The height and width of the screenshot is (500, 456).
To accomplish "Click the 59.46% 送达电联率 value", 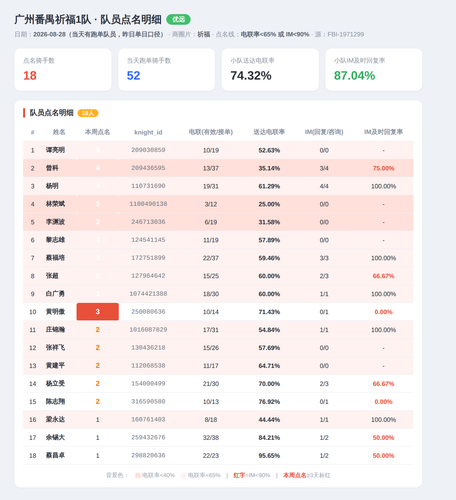I will click(x=269, y=258).
